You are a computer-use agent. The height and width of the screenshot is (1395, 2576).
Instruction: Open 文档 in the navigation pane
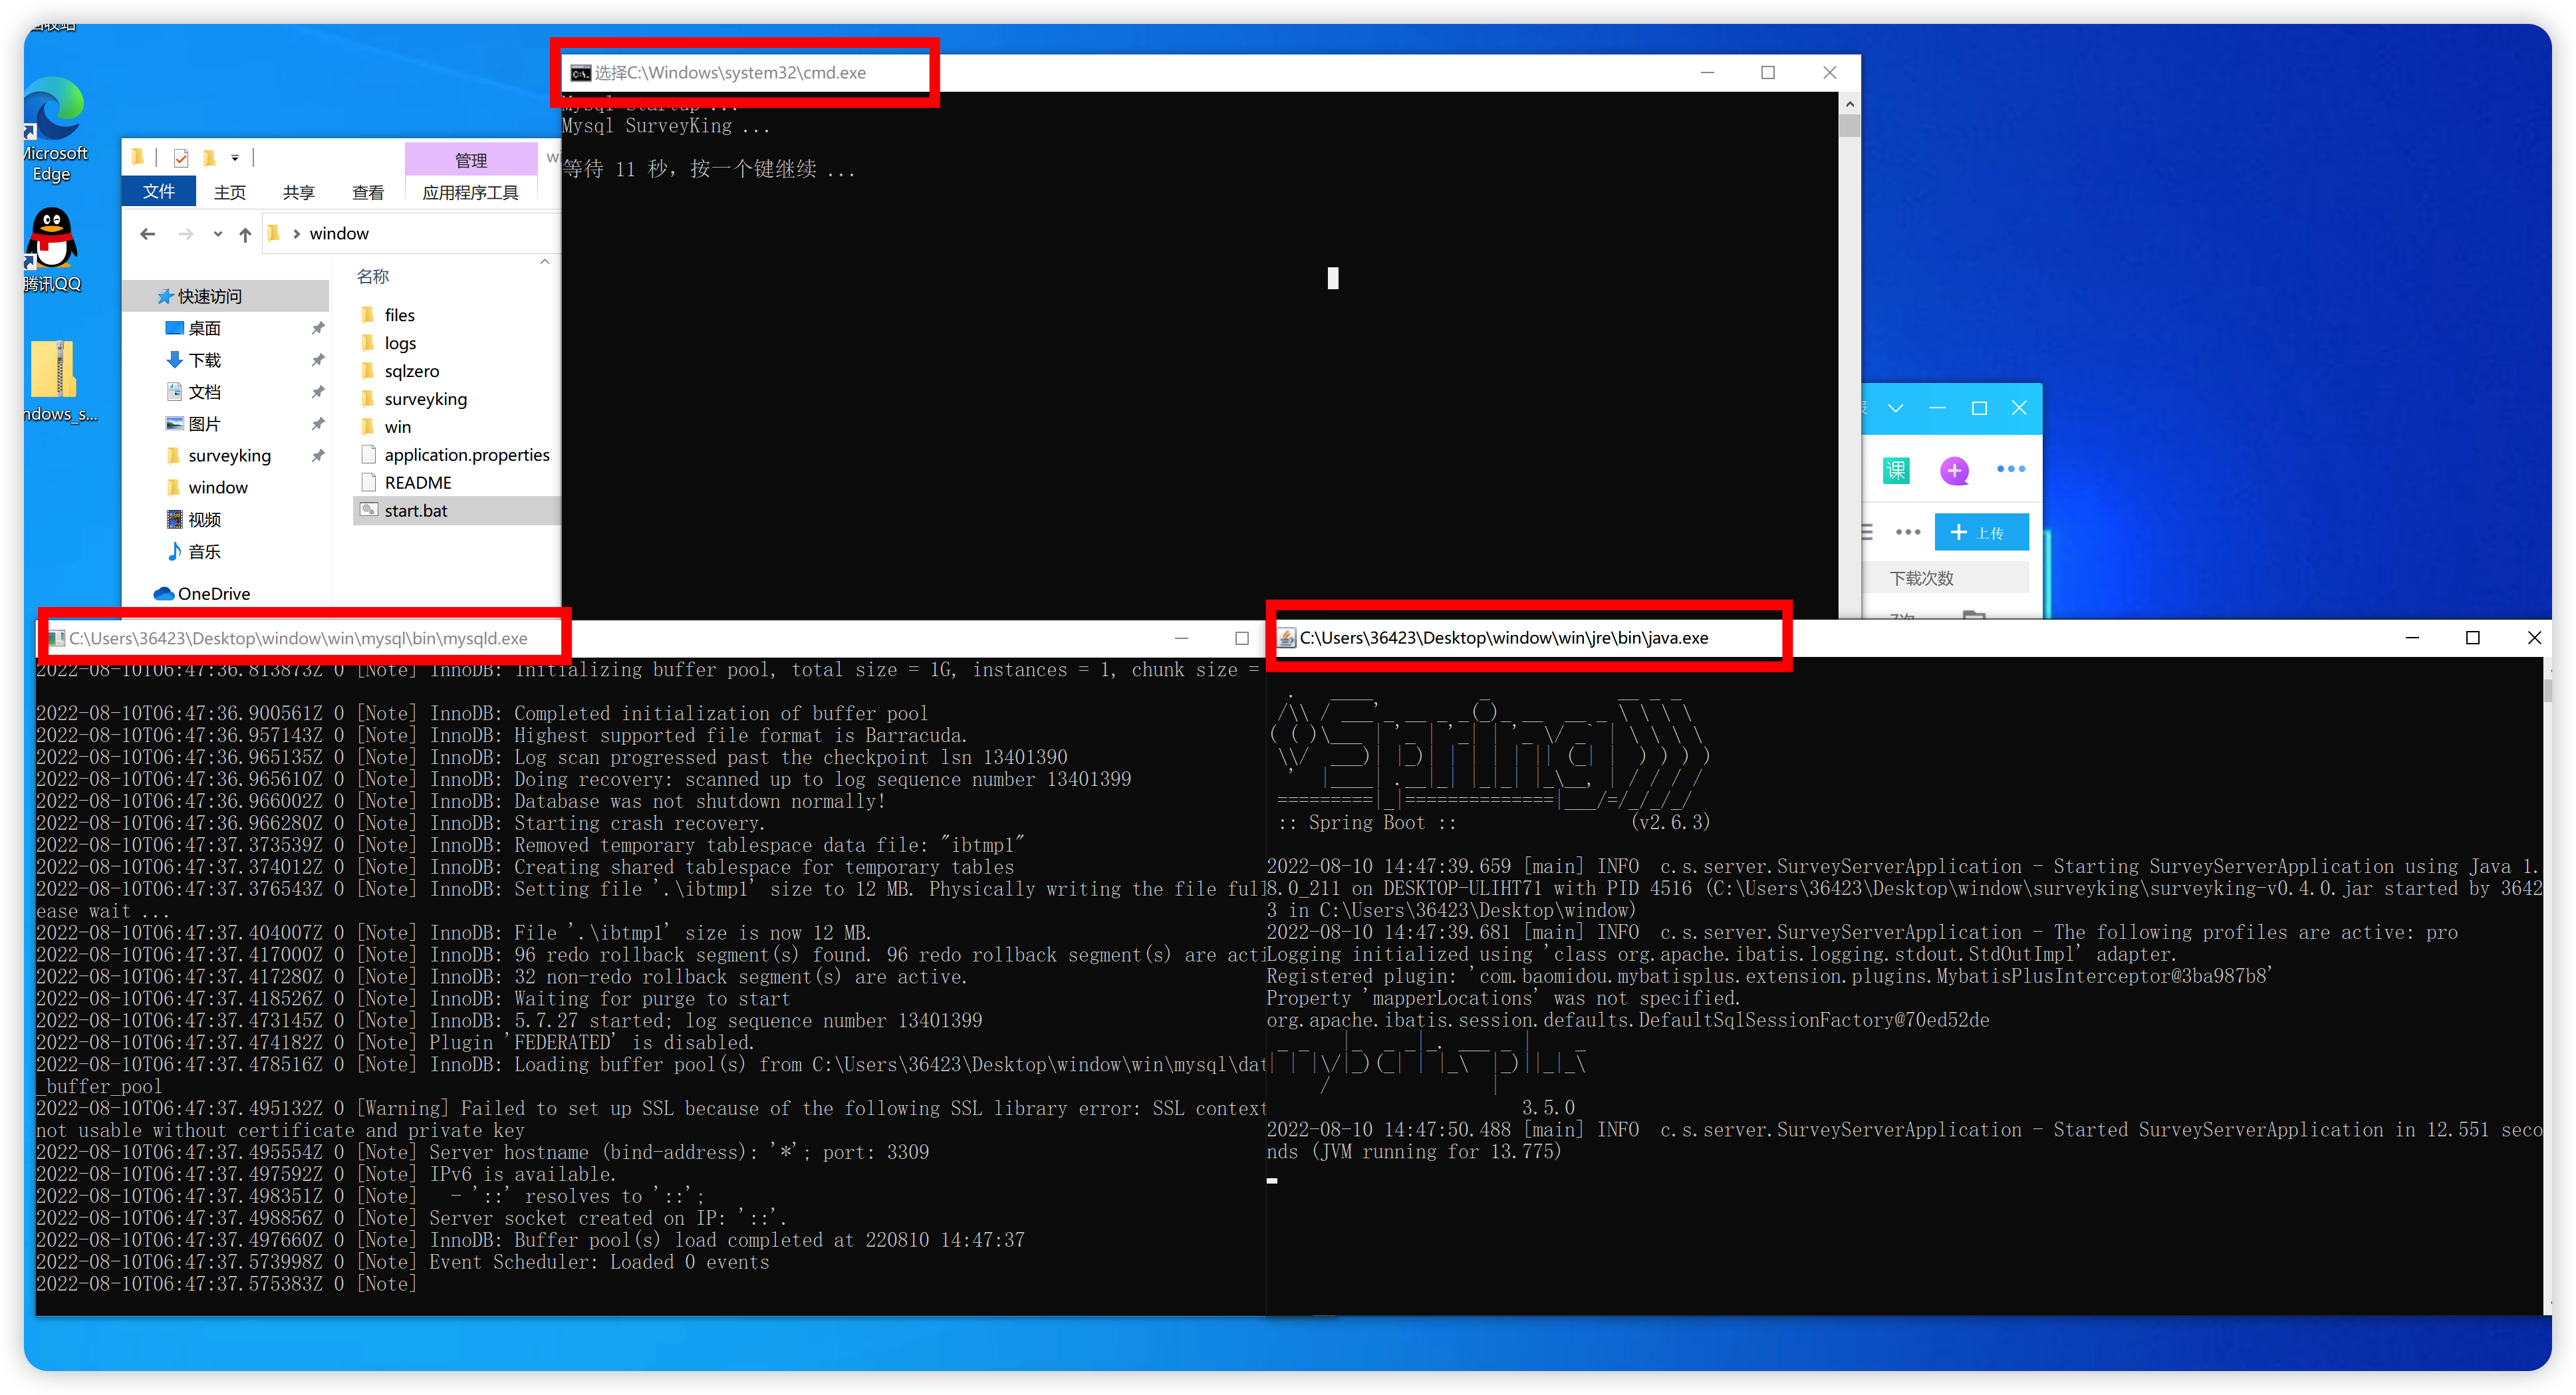[204, 392]
